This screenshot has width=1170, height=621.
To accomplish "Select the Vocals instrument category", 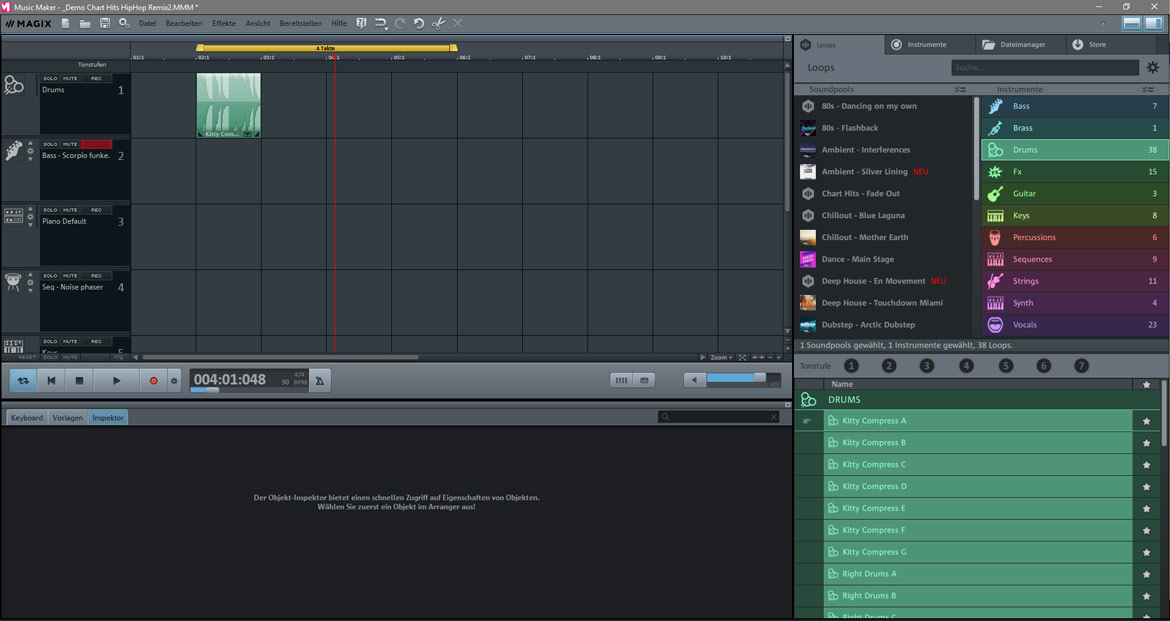I will coord(1074,325).
